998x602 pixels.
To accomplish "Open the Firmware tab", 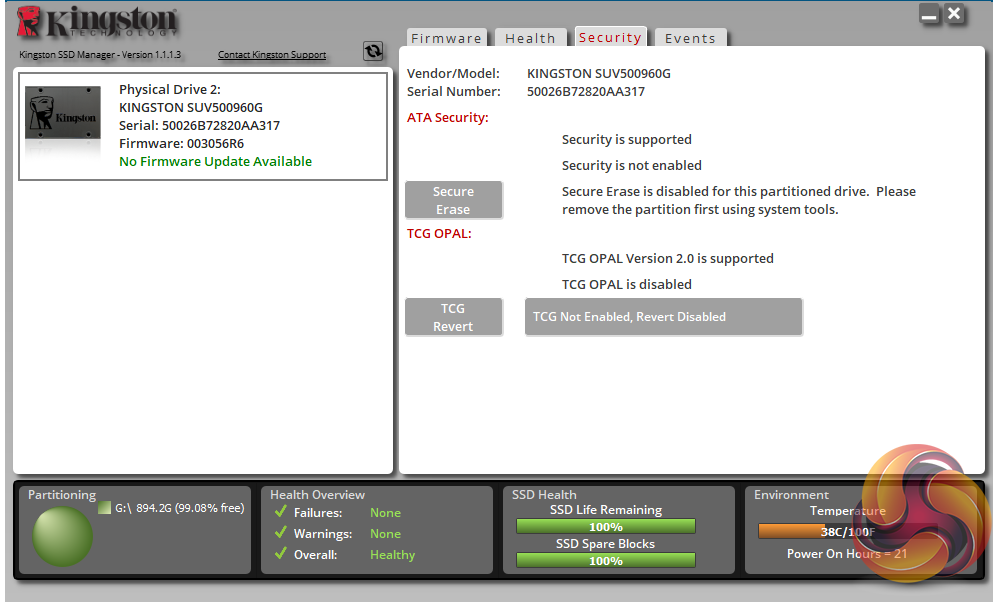I will pos(446,38).
